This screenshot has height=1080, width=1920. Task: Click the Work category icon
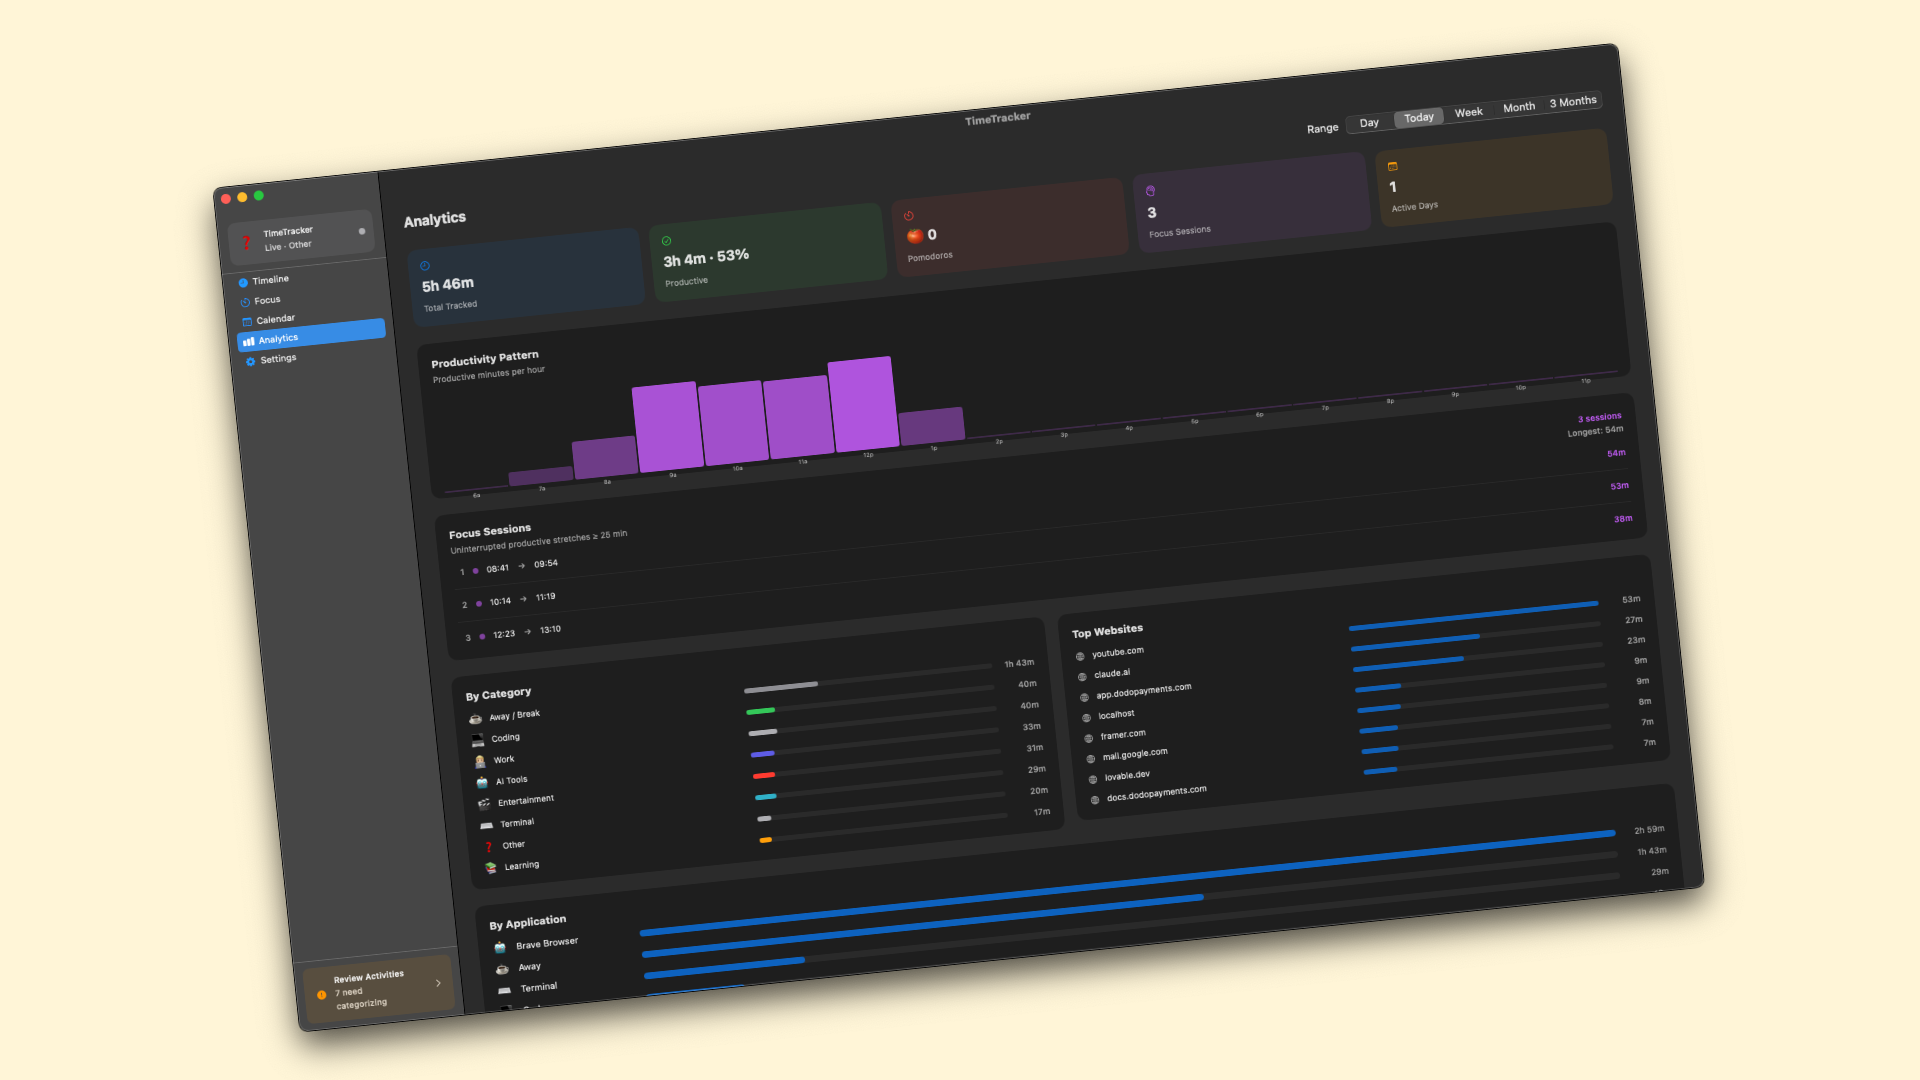480,762
